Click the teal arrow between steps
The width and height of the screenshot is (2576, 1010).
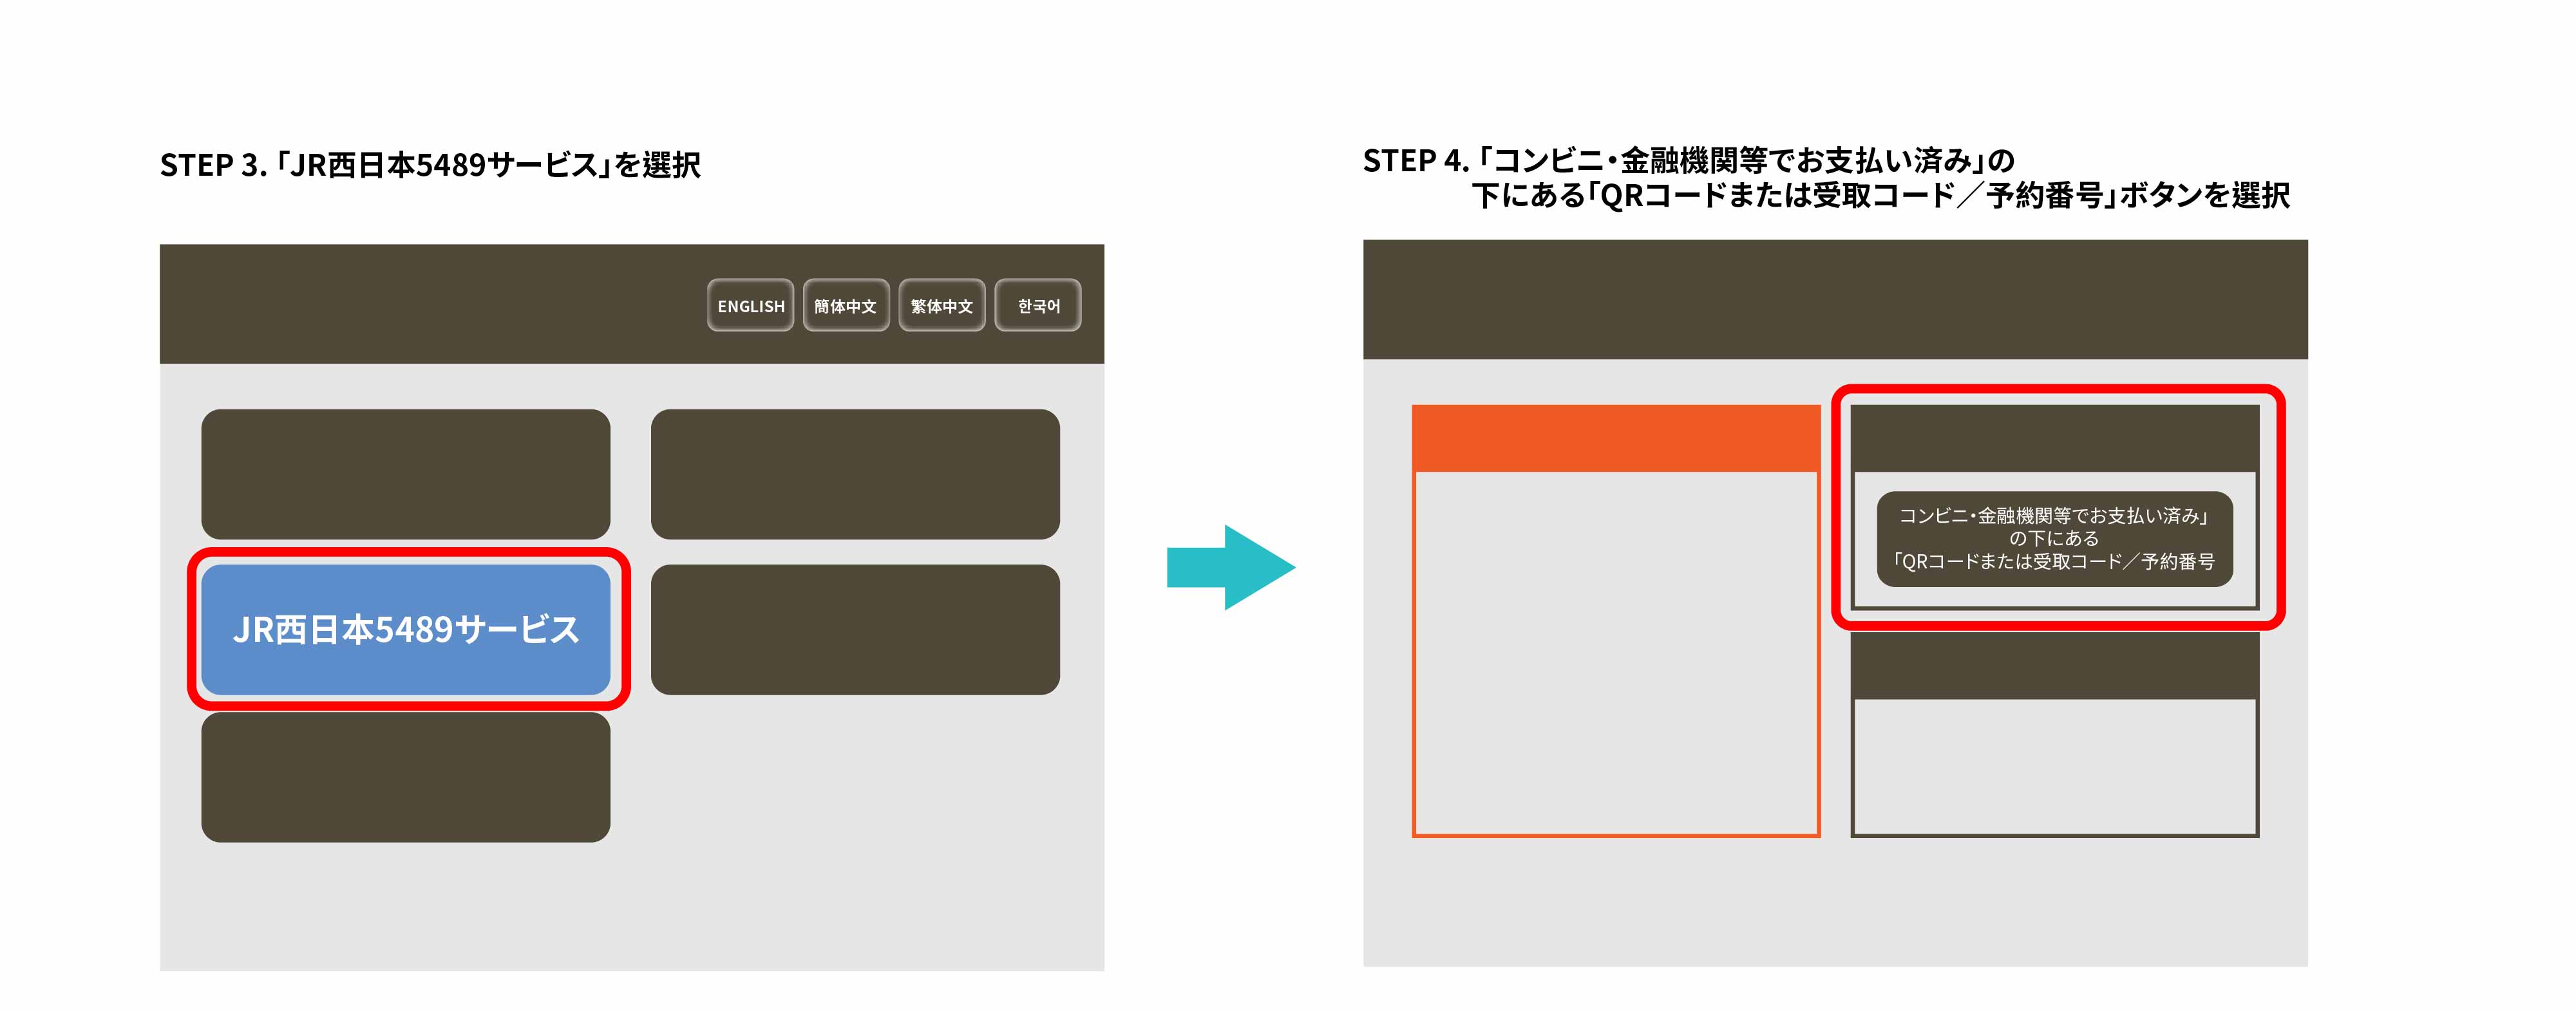[1230, 567]
